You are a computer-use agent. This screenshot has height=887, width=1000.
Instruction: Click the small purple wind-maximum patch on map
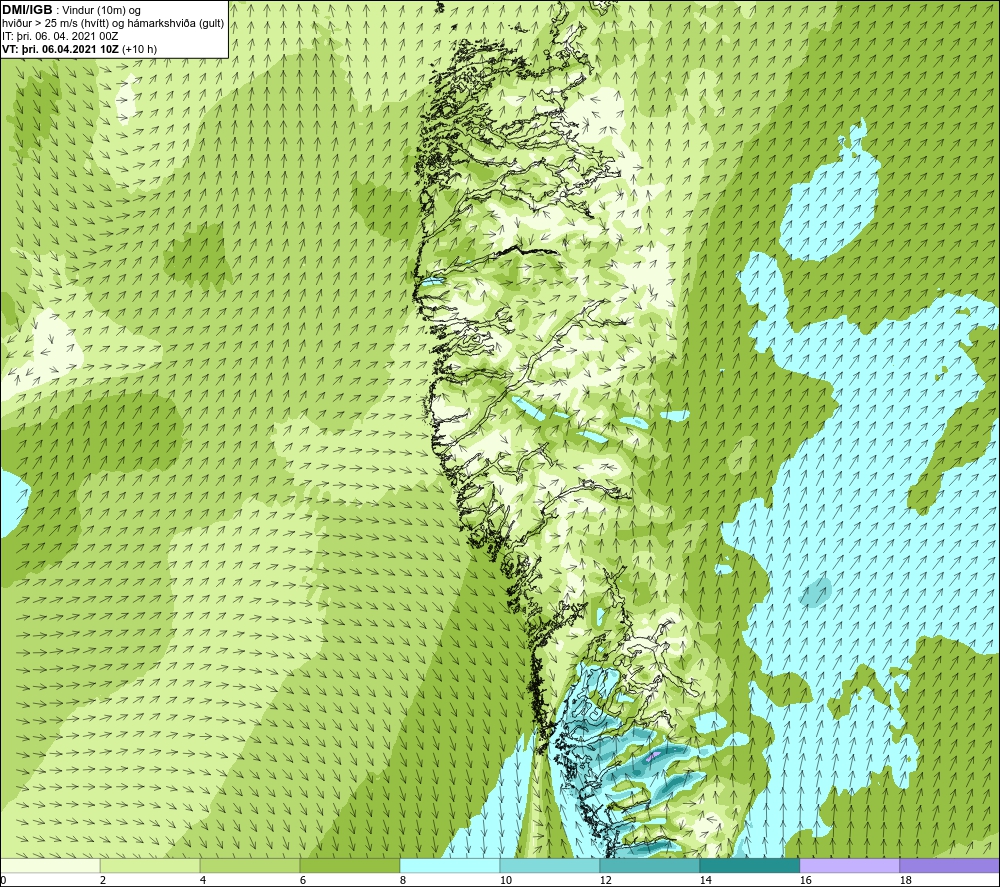pos(653,756)
